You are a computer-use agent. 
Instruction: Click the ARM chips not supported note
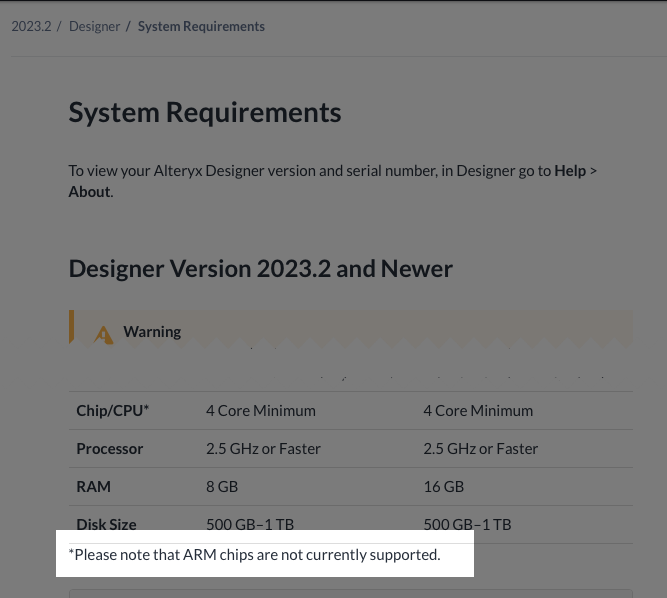254,554
